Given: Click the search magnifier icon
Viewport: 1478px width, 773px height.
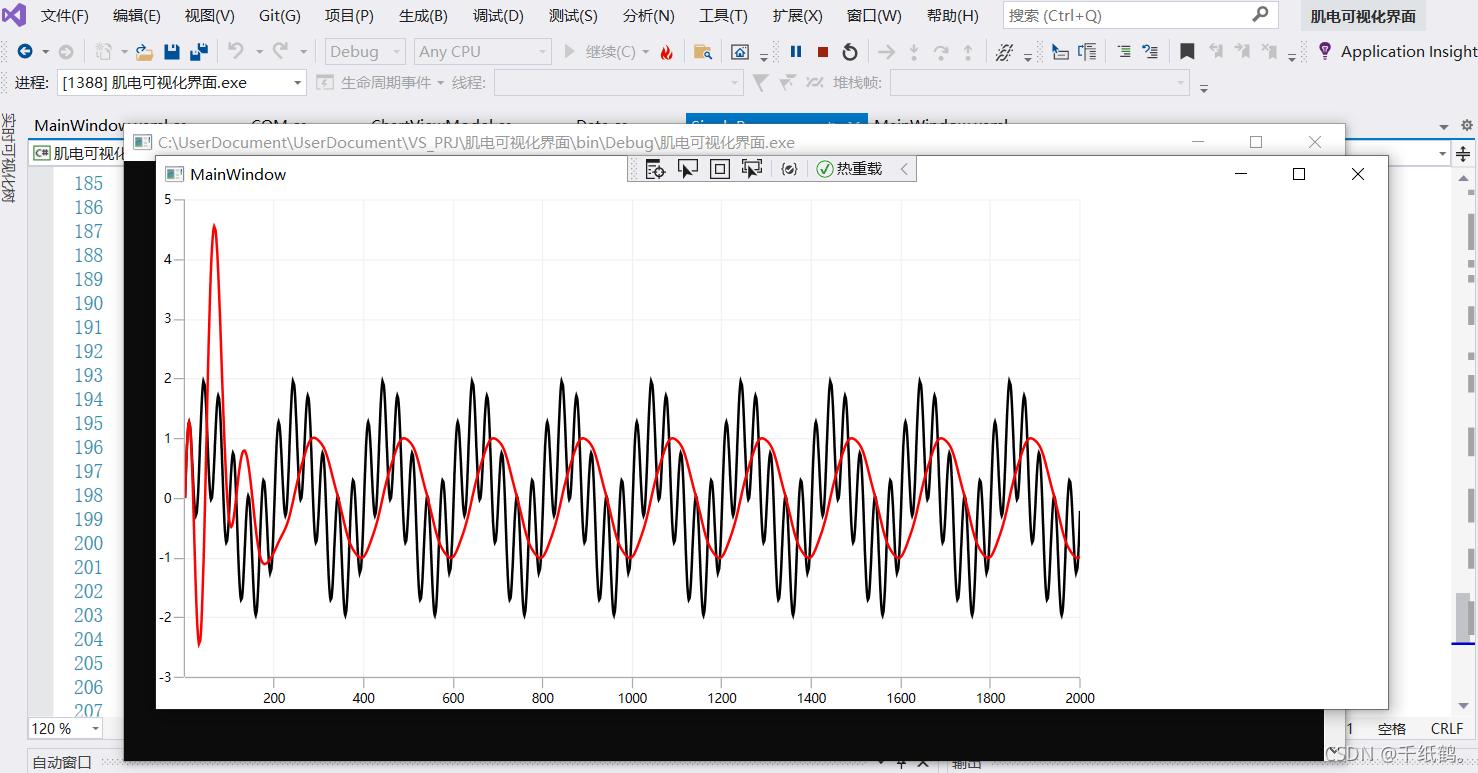Looking at the screenshot, I should (x=1260, y=15).
